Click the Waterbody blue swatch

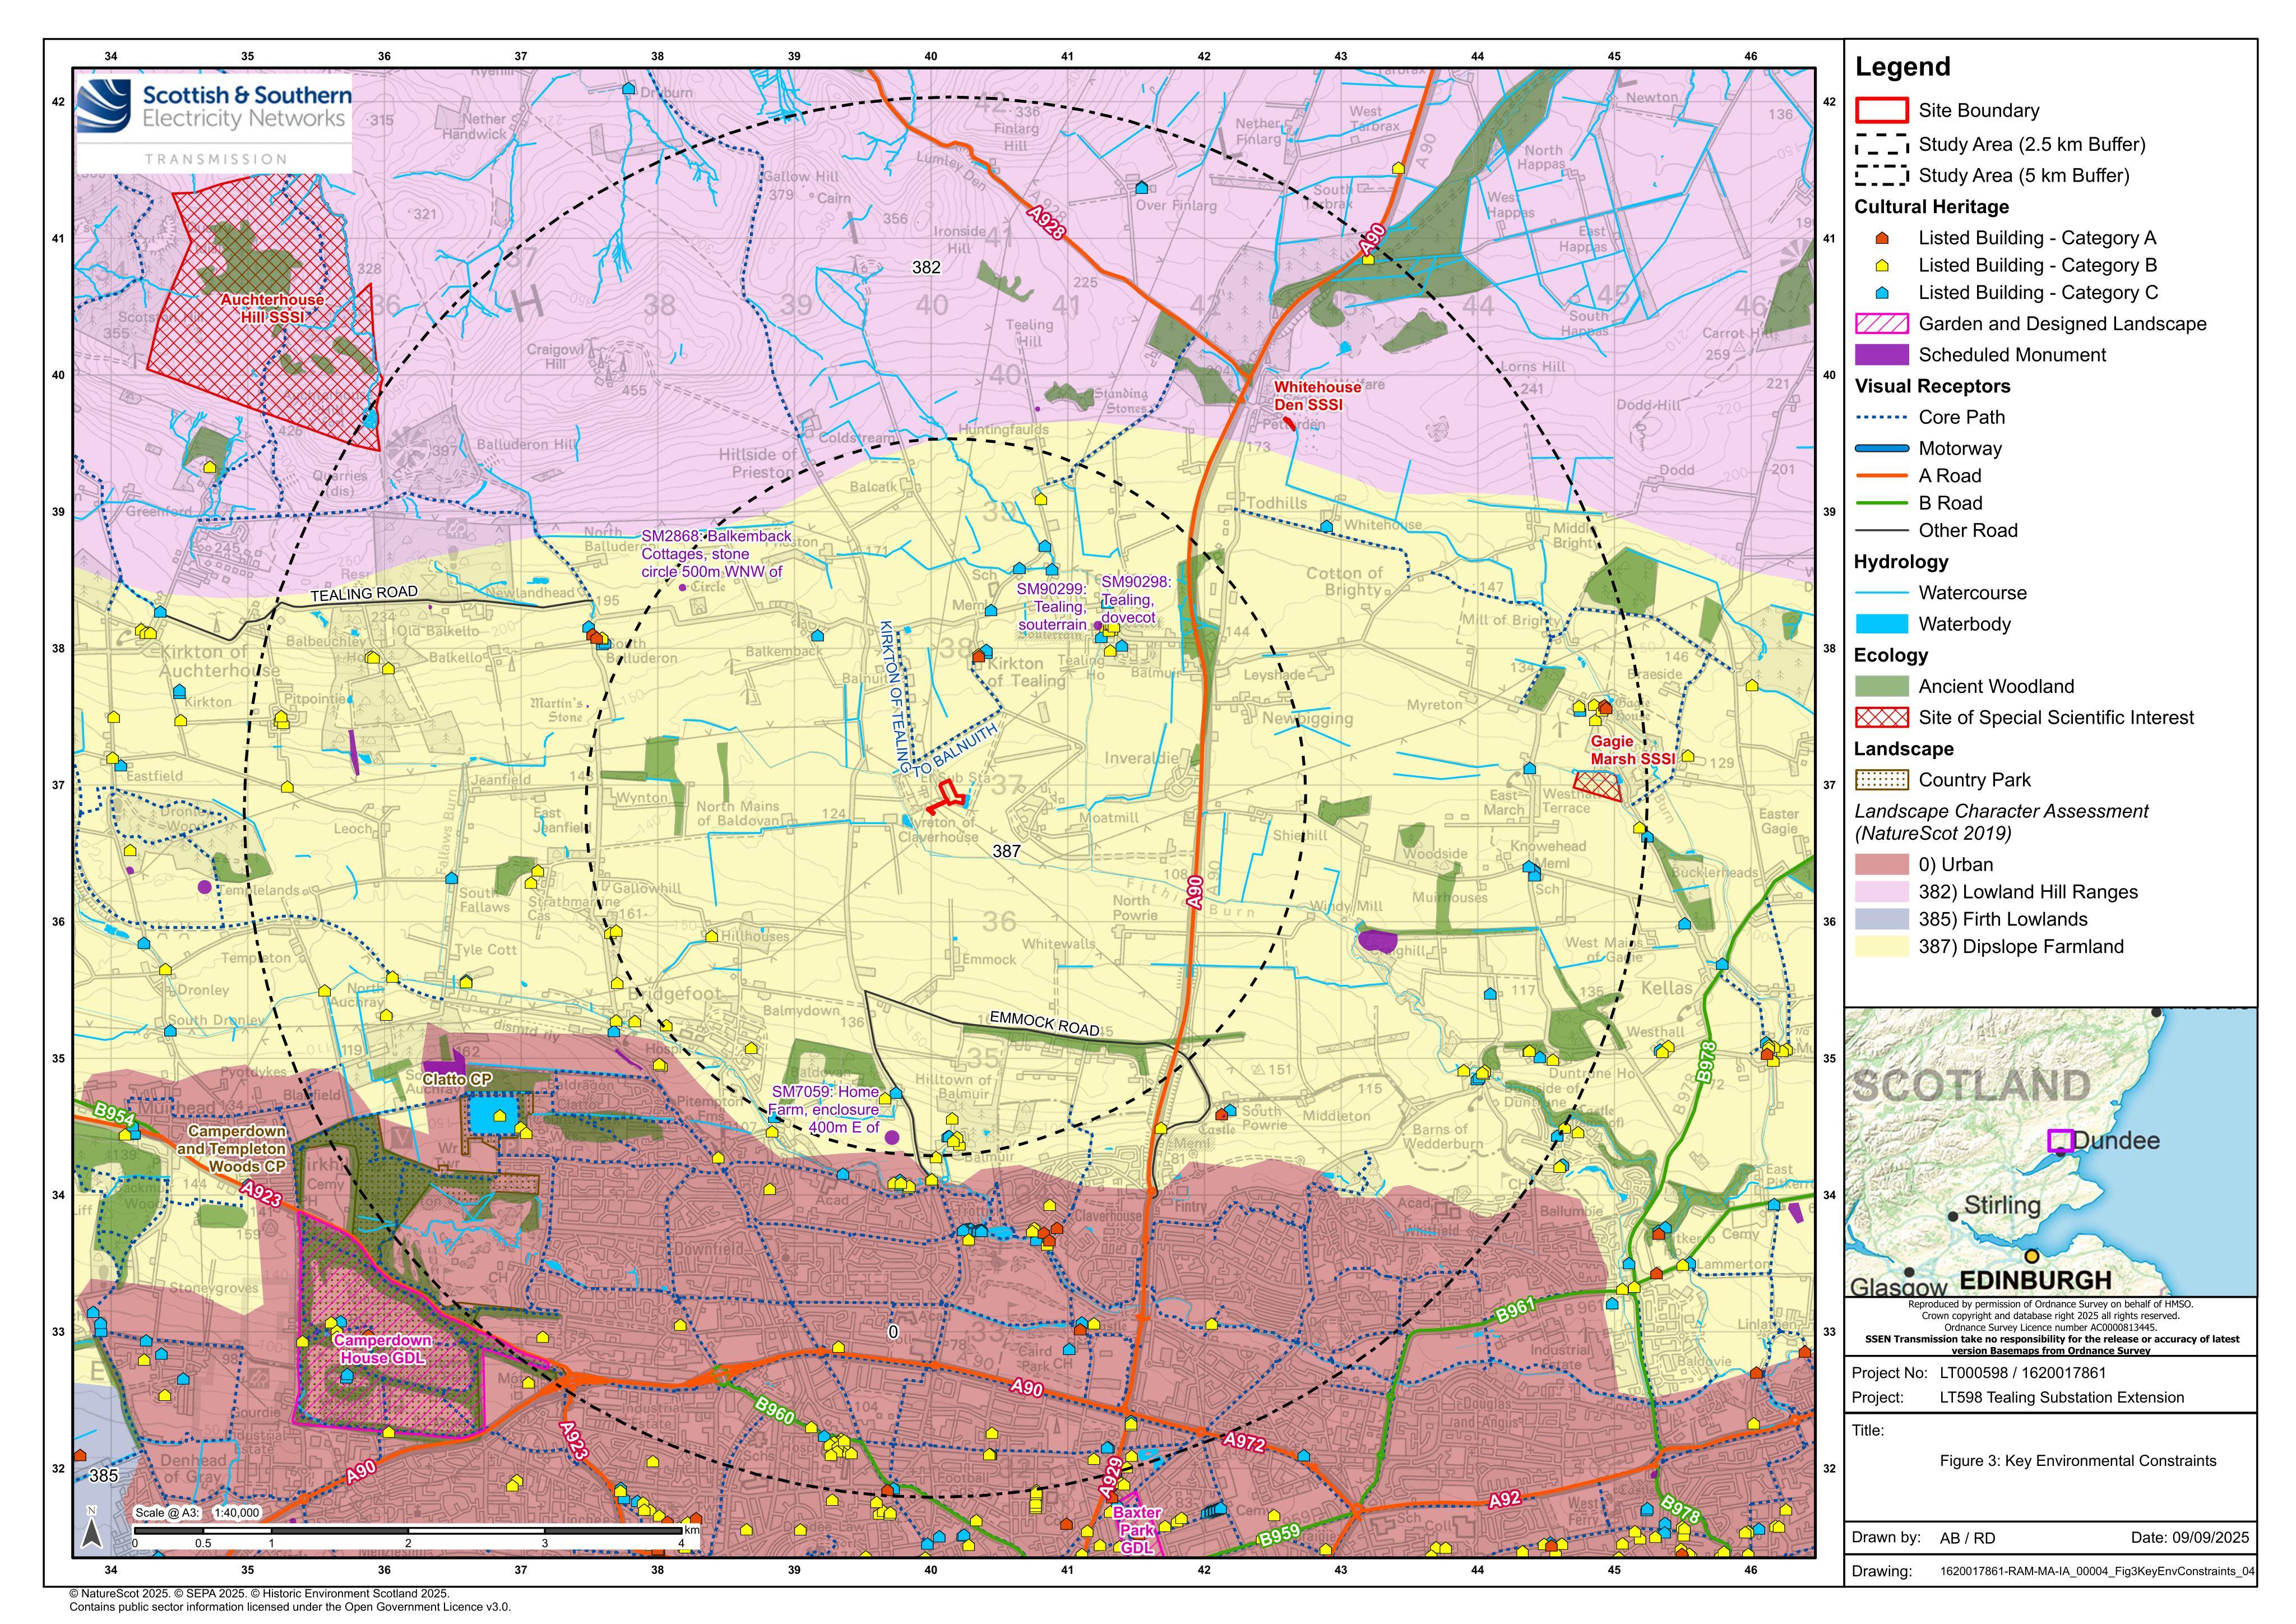coord(1881,624)
